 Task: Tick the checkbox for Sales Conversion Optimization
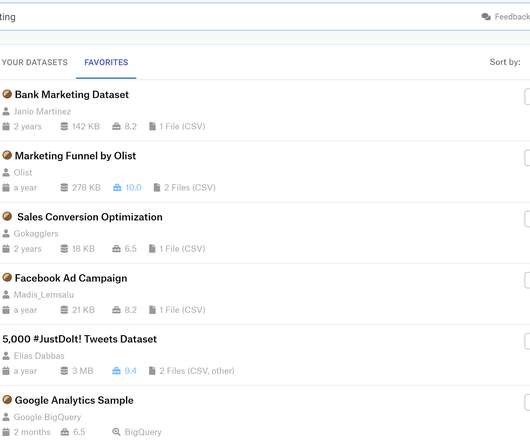point(527,219)
